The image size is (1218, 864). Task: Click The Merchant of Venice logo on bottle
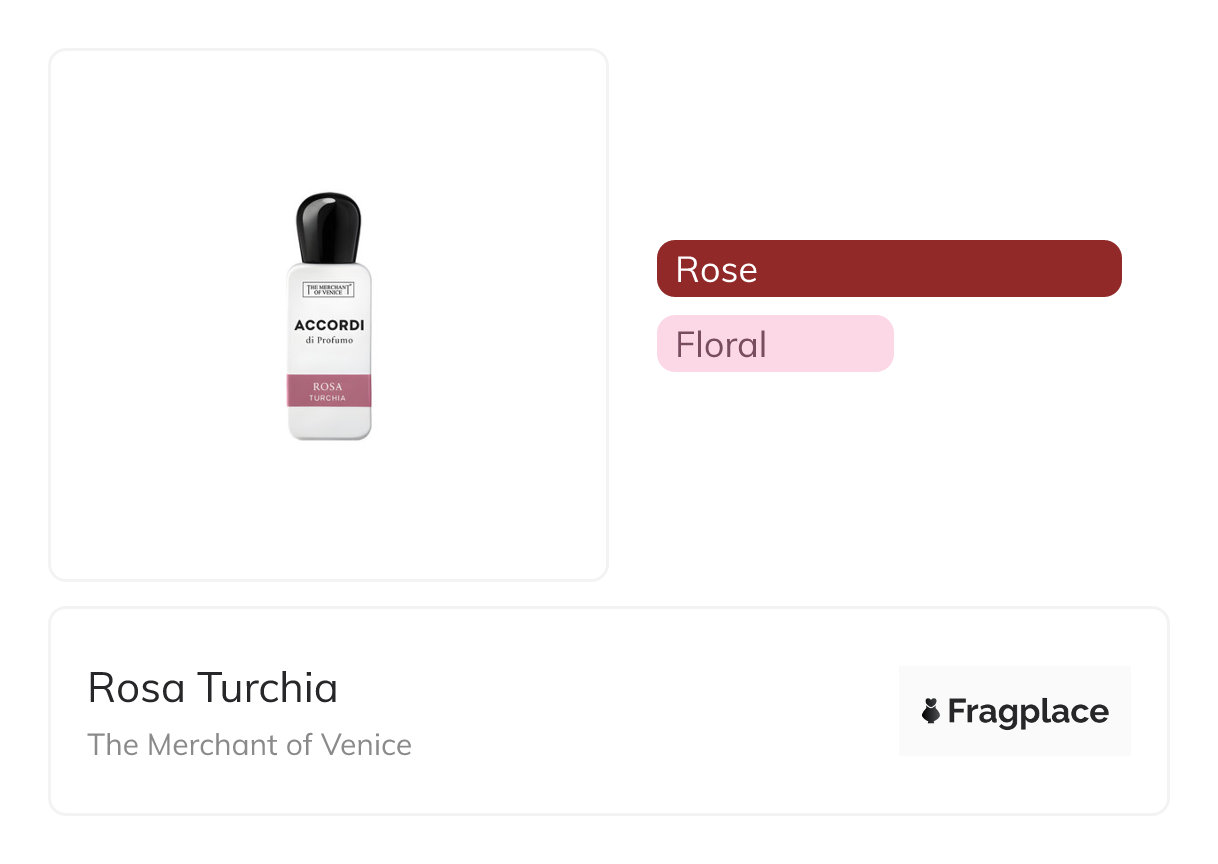[x=329, y=289]
